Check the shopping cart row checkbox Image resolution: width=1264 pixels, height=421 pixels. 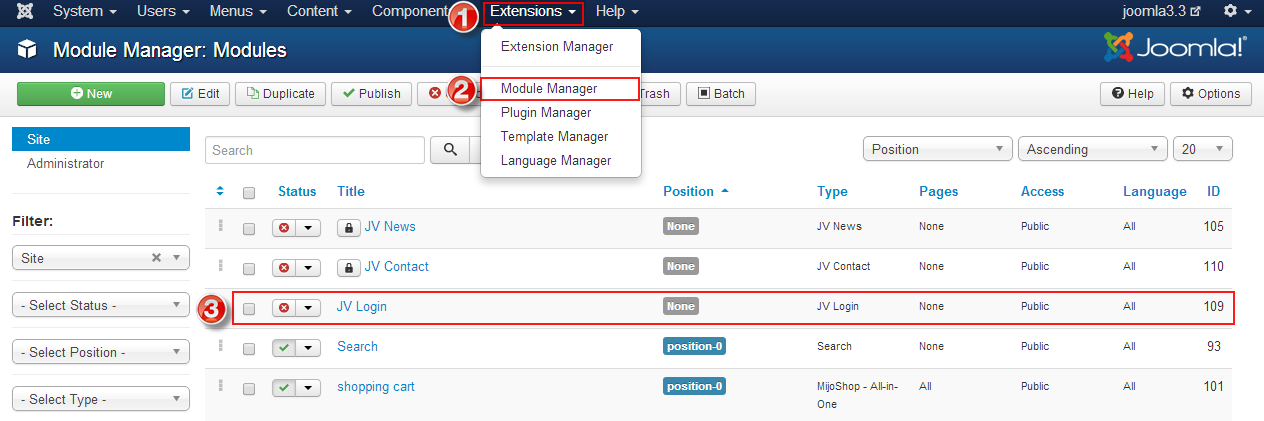click(249, 389)
